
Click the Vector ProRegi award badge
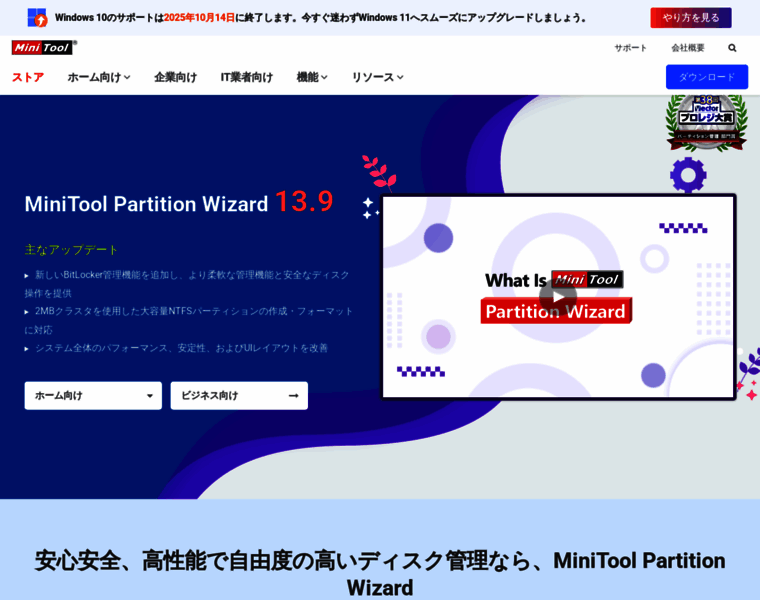click(706, 123)
